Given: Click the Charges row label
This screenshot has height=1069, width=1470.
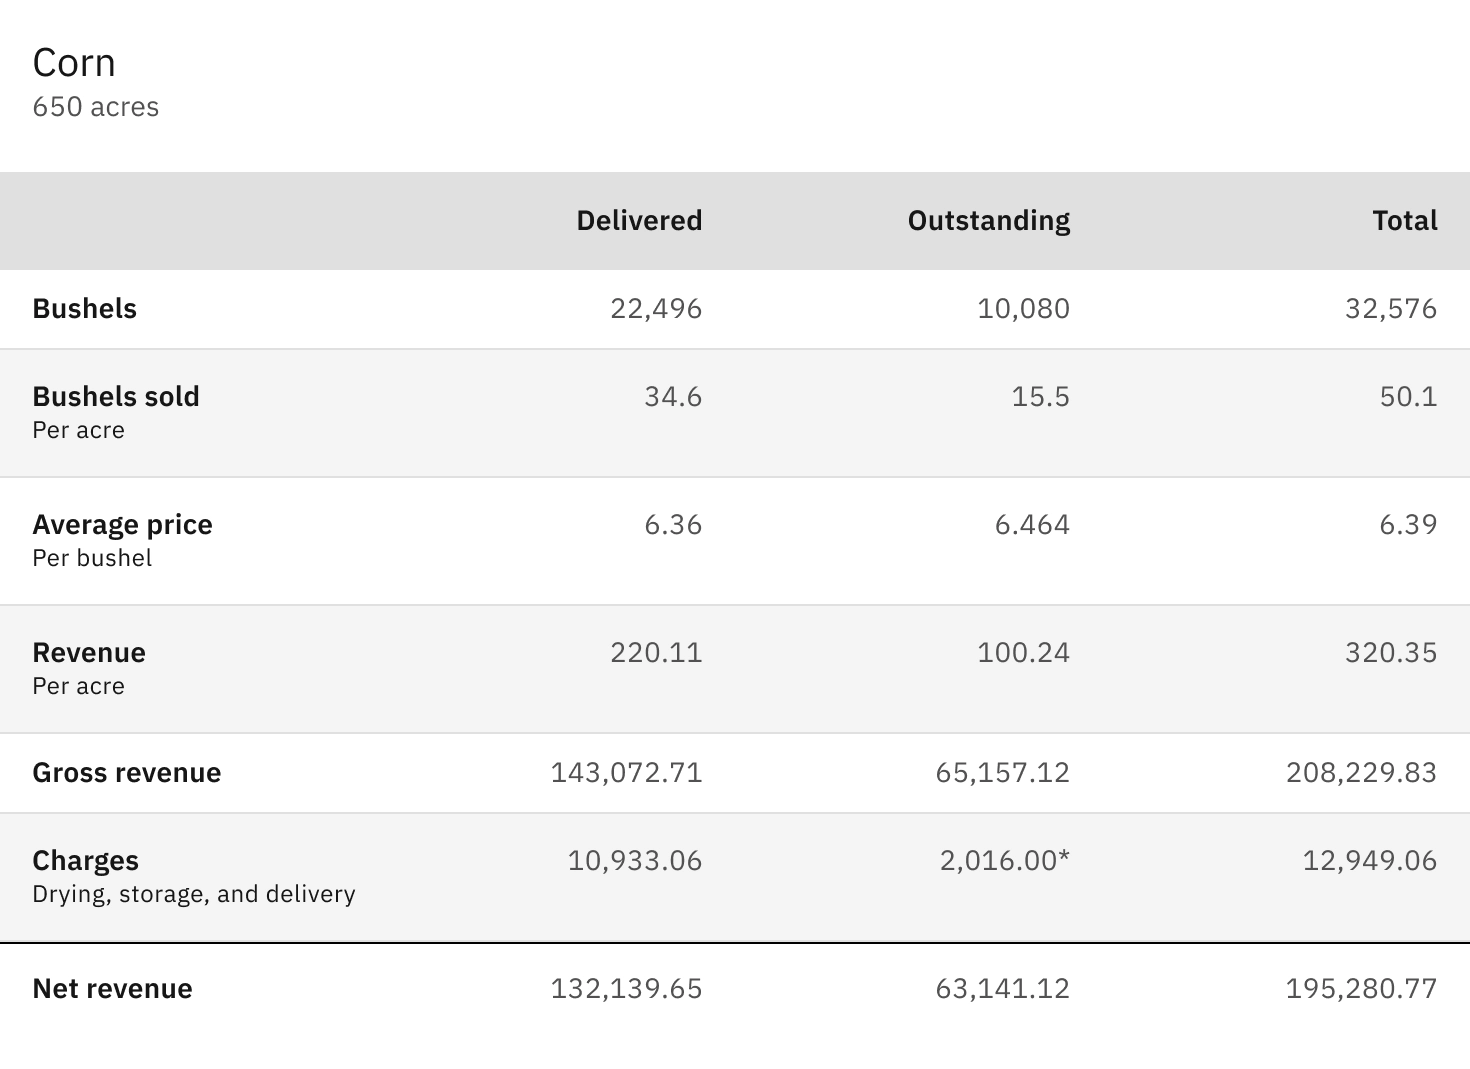Looking at the screenshot, I should click(x=86, y=861).
